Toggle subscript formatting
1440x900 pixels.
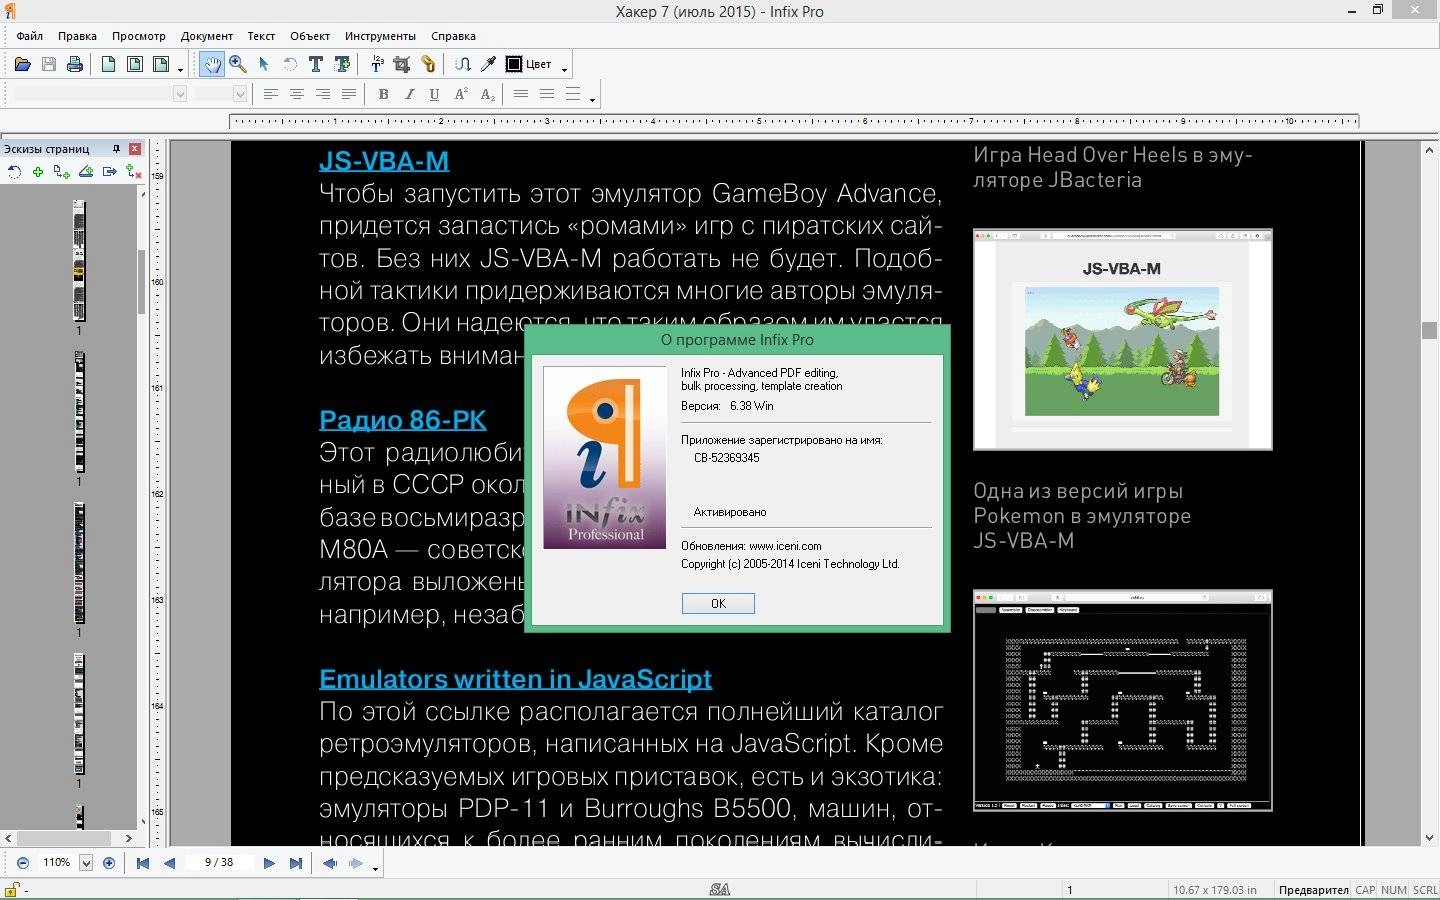[488, 94]
